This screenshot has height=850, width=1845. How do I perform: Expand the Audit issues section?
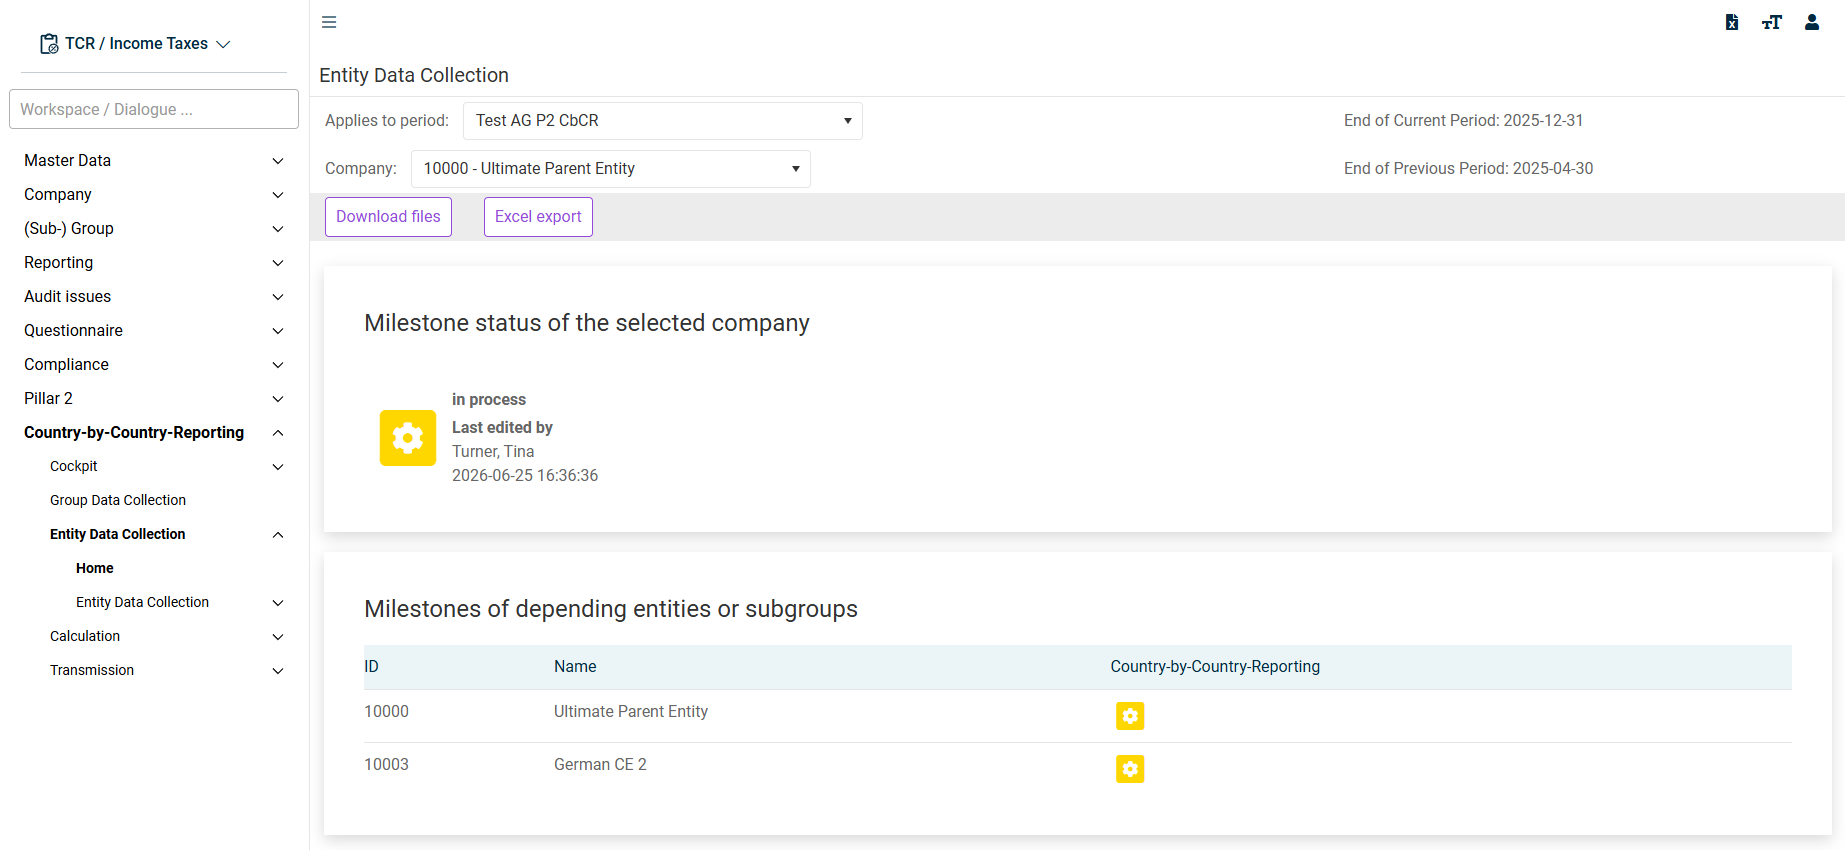154,297
